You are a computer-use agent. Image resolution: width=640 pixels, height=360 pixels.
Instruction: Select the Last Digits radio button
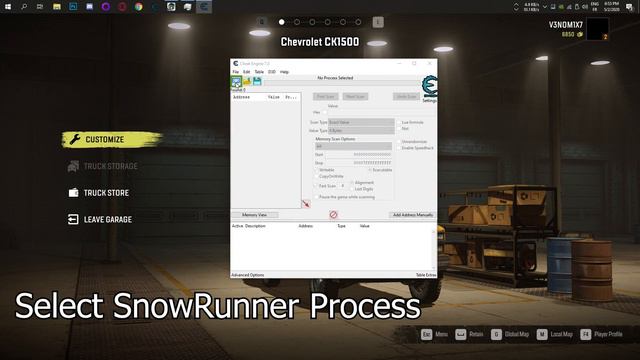(352, 189)
